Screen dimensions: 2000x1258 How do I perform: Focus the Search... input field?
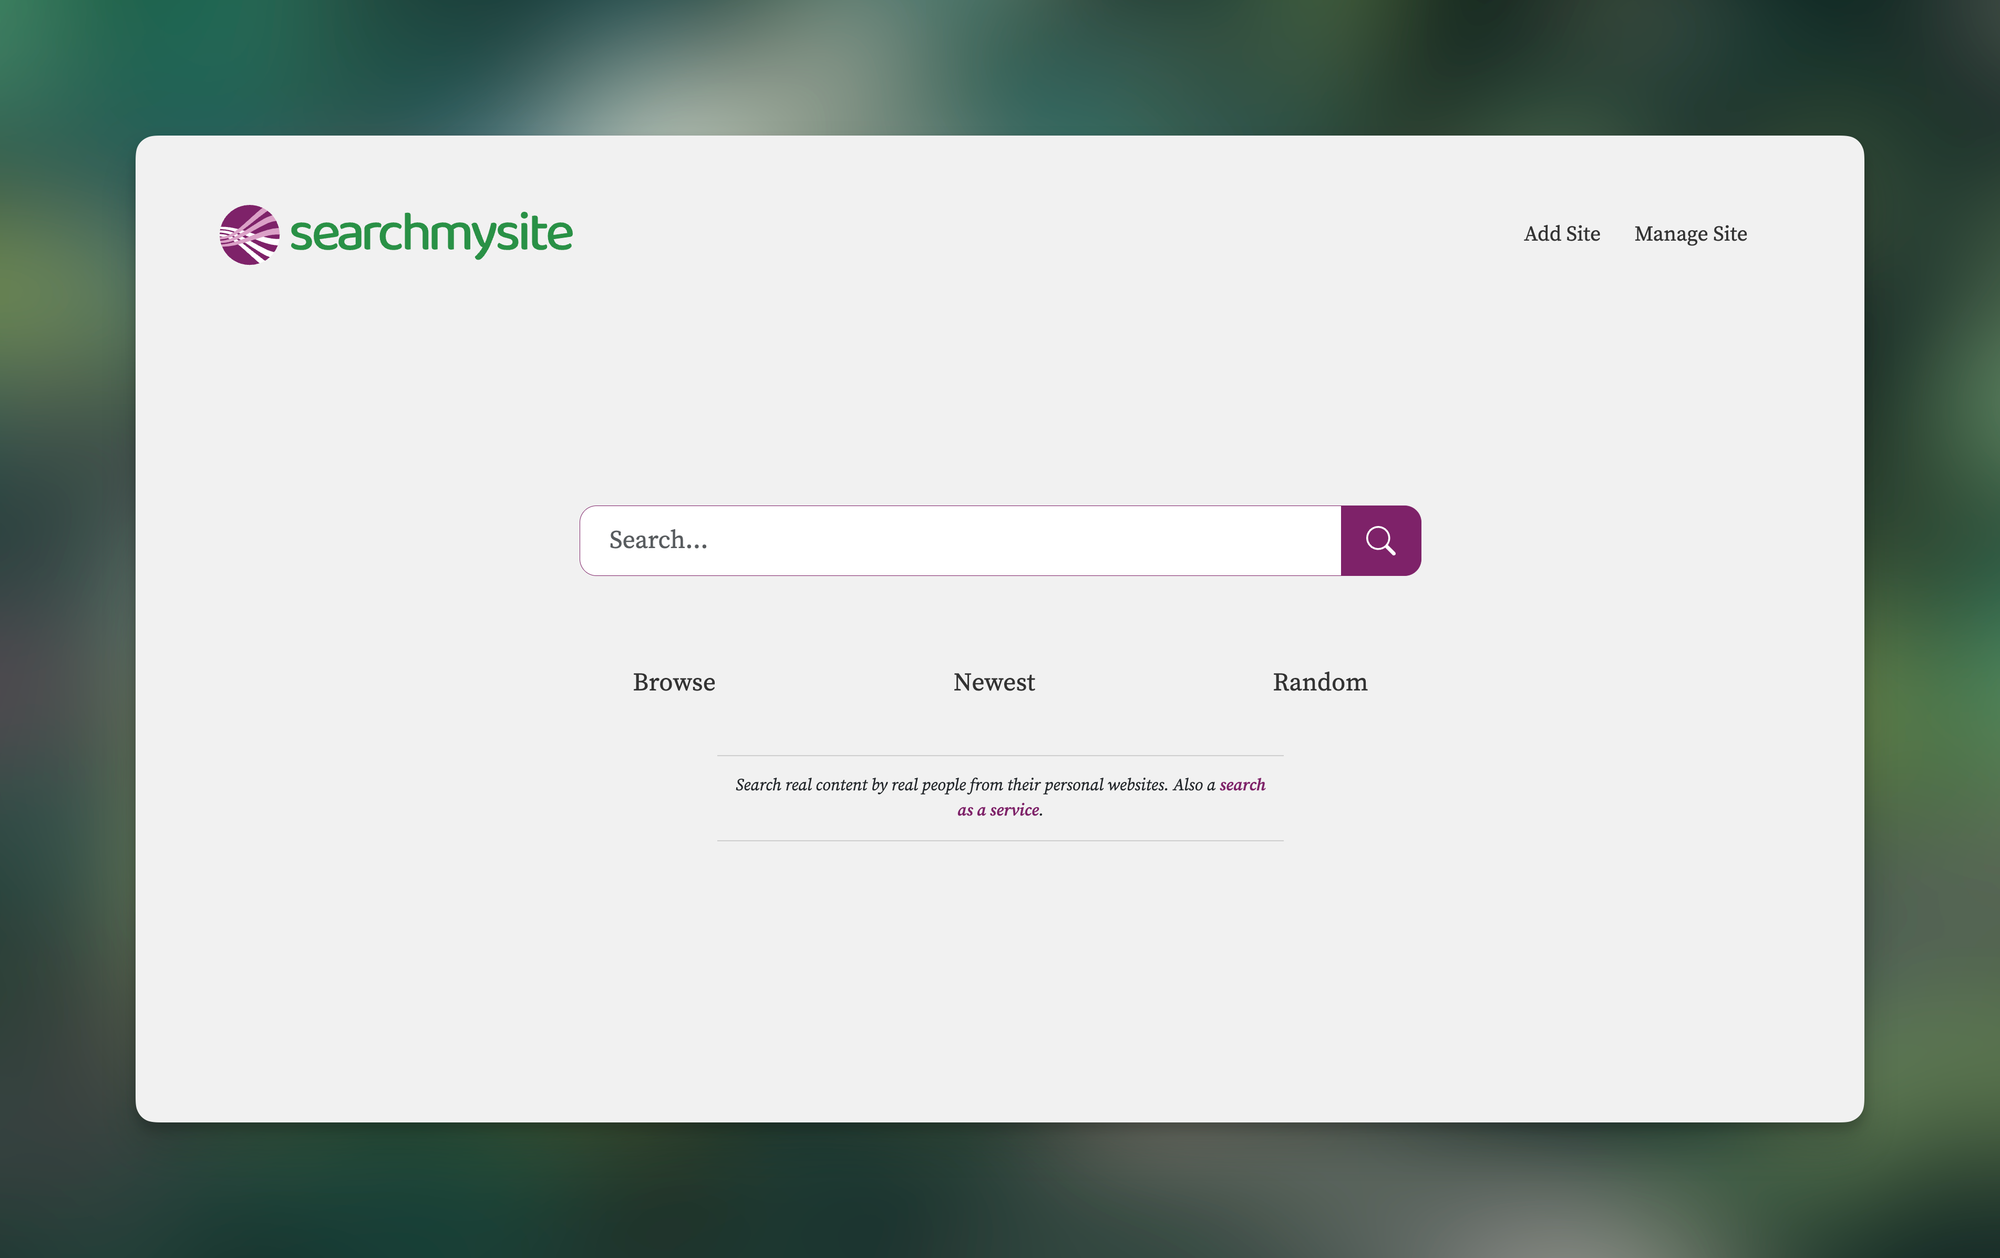(x=960, y=541)
